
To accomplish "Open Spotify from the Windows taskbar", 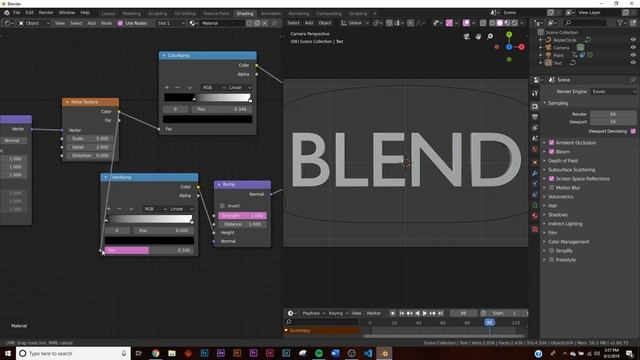I will [x=319, y=353].
